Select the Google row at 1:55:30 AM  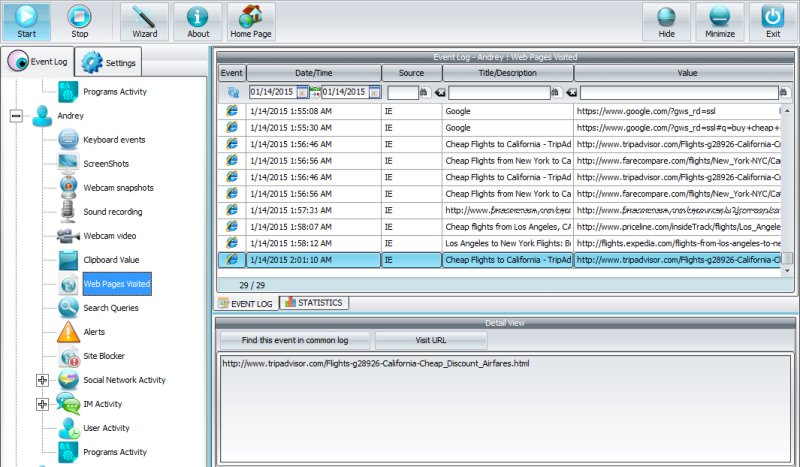coord(499,128)
